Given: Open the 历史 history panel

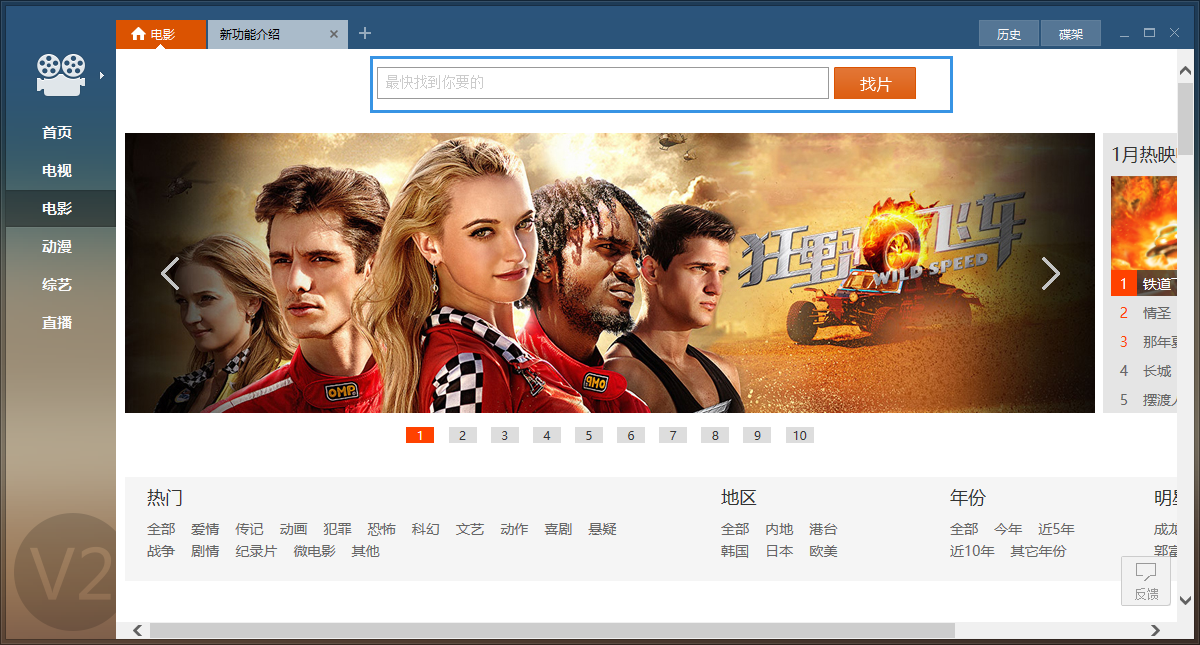Looking at the screenshot, I should tap(1009, 33).
